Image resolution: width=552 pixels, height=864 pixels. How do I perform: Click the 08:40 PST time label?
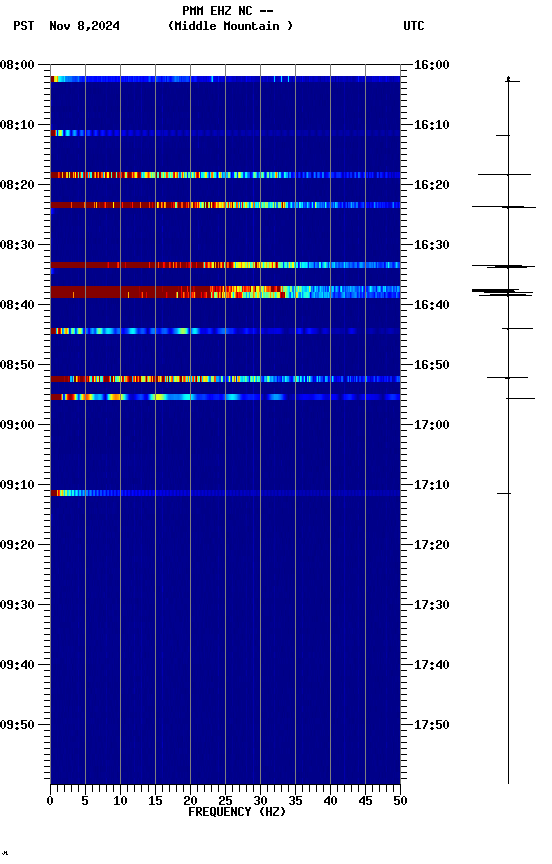(x=17, y=305)
